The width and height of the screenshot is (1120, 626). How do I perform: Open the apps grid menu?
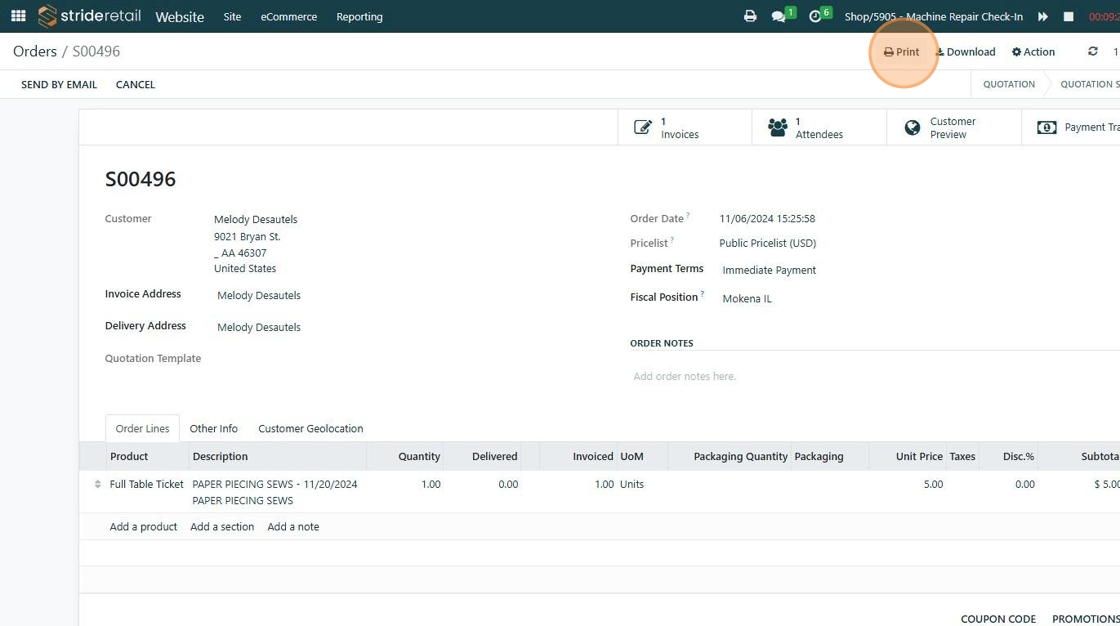pyautogui.click(x=19, y=16)
